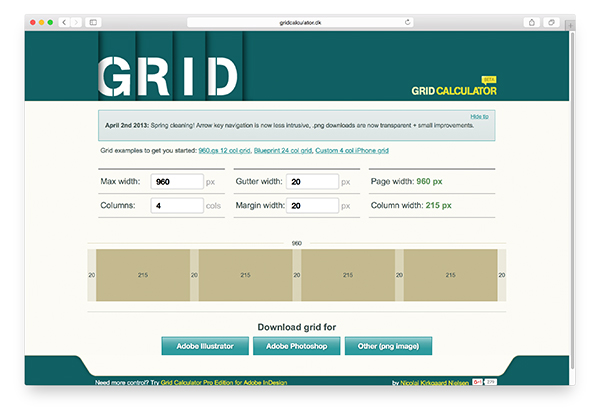
Task: Download grid for Adobe Illustrator
Action: [205, 346]
